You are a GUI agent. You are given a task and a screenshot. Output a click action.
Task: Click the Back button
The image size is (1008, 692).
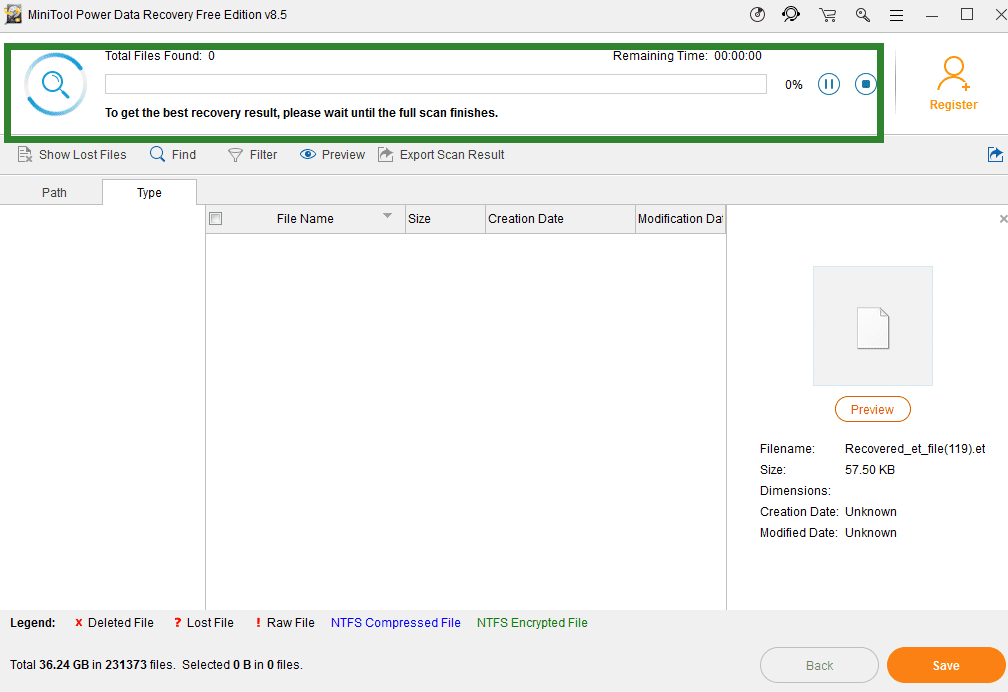(819, 665)
